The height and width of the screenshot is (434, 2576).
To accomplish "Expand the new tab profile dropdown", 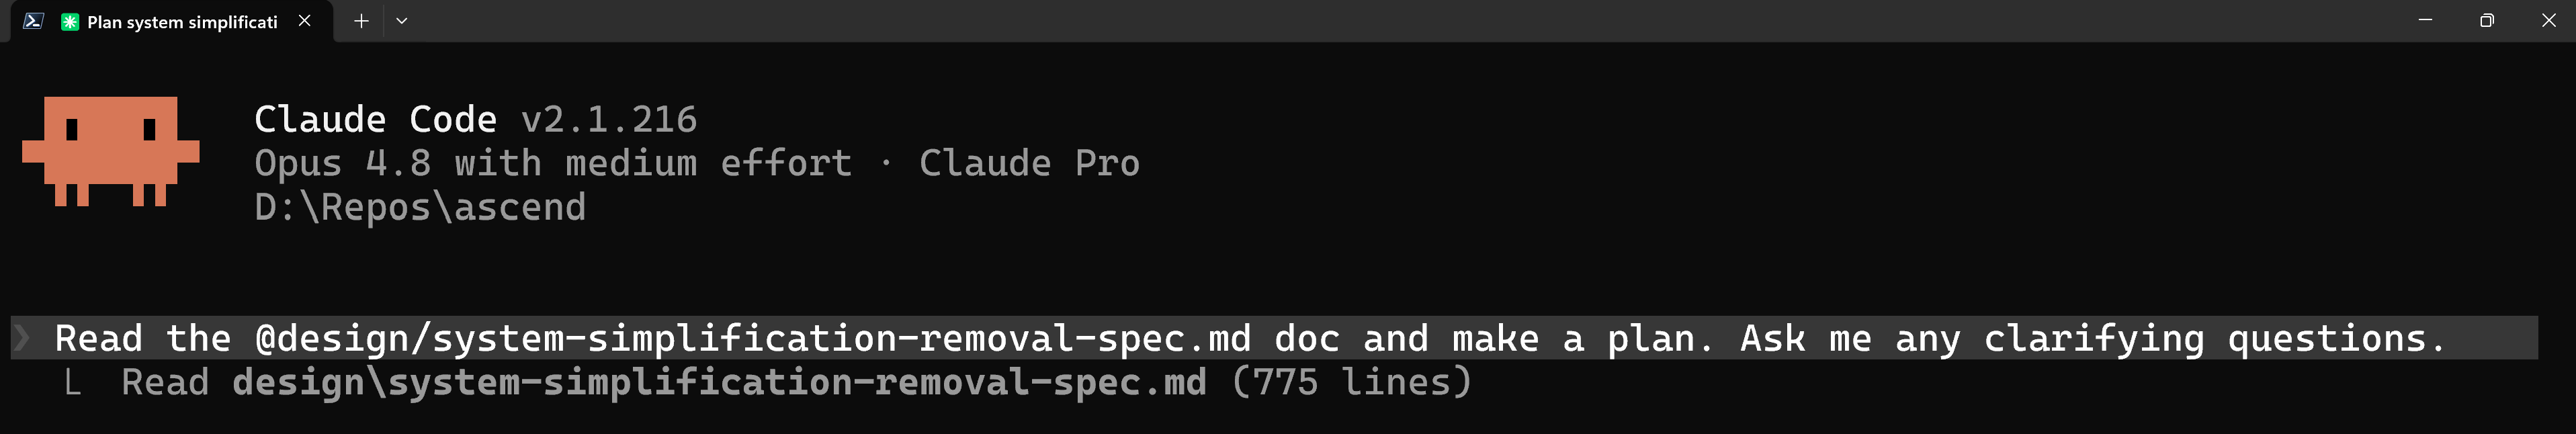I will (x=402, y=21).
